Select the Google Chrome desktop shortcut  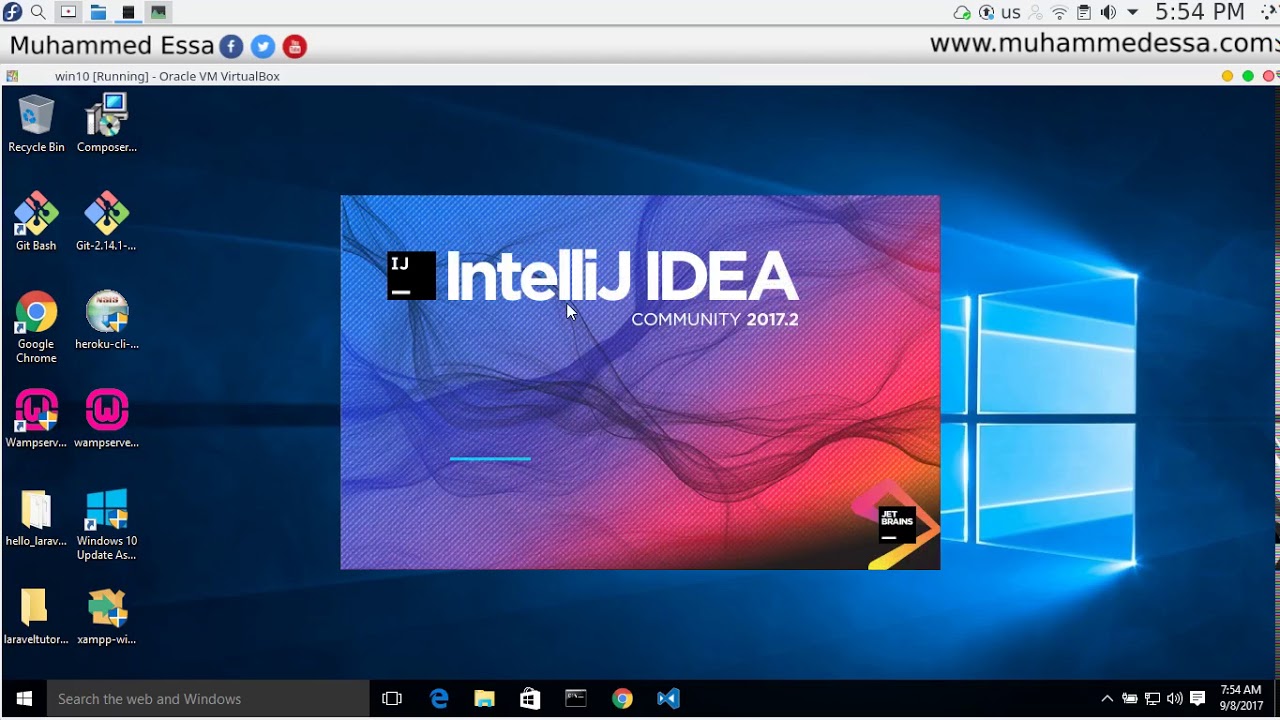36,327
